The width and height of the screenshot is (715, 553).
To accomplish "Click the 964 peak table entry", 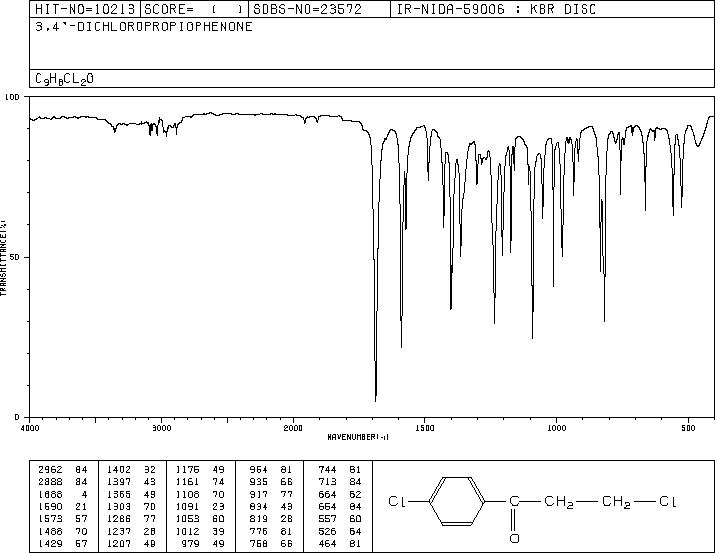I will pos(271,470).
